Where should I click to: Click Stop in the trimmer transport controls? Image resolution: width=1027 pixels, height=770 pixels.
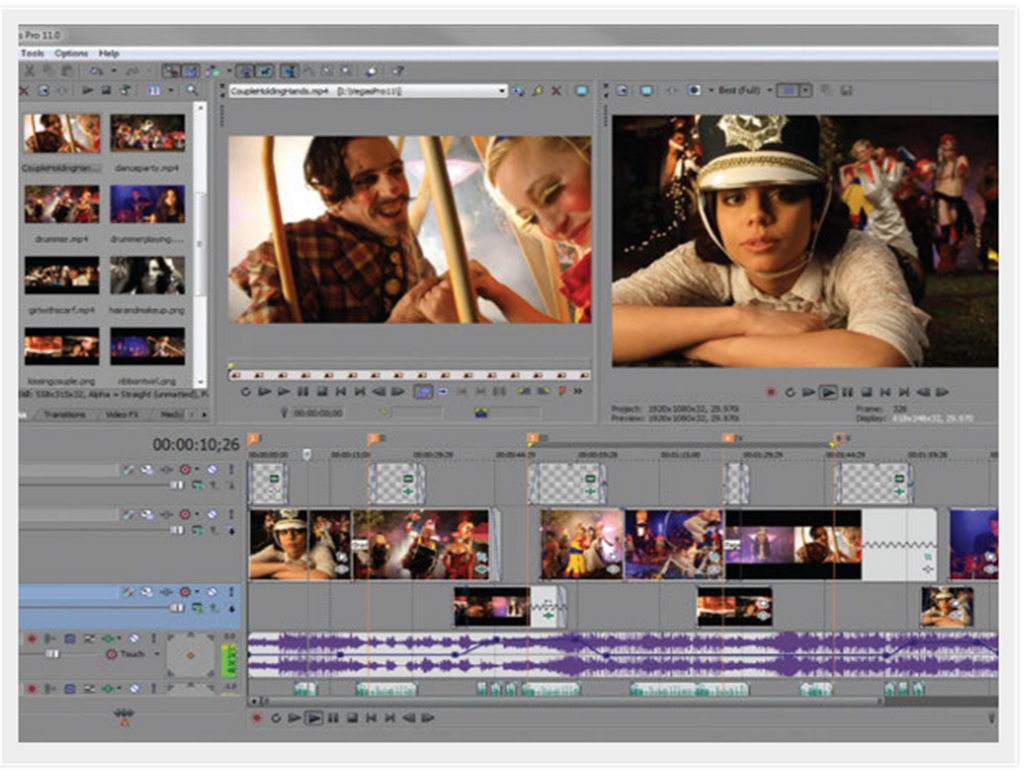[x=322, y=391]
